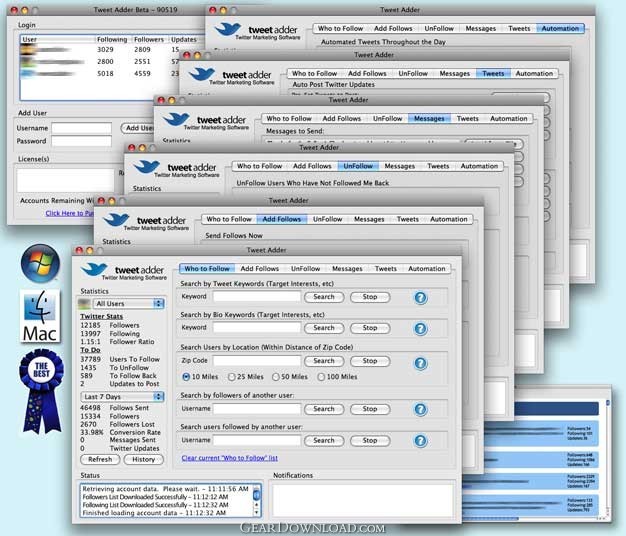
Task: Click help icon for users followed by another
Action: [421, 440]
